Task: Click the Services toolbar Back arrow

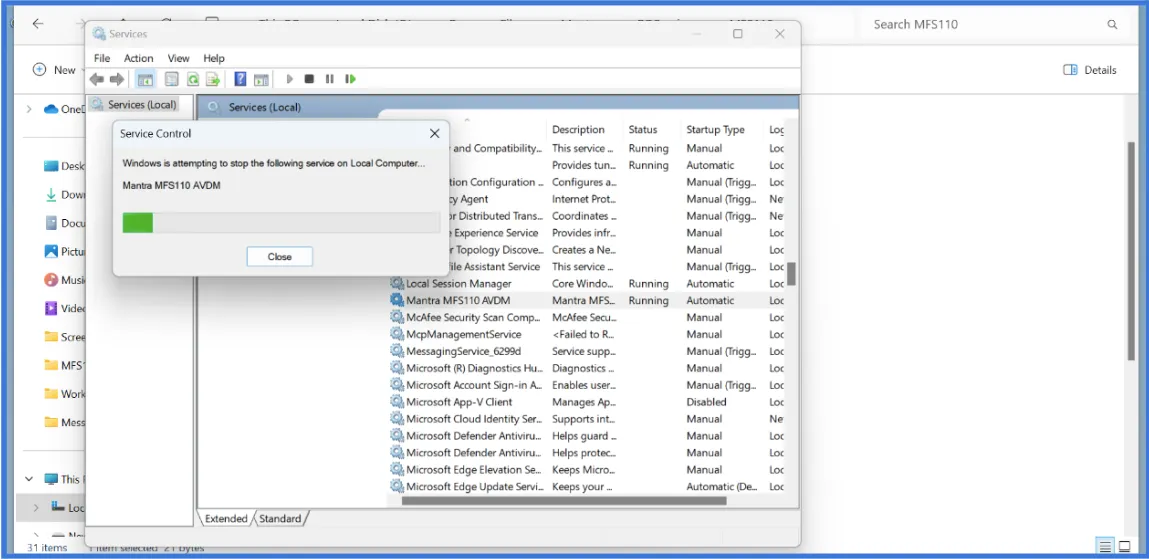Action: [97, 79]
